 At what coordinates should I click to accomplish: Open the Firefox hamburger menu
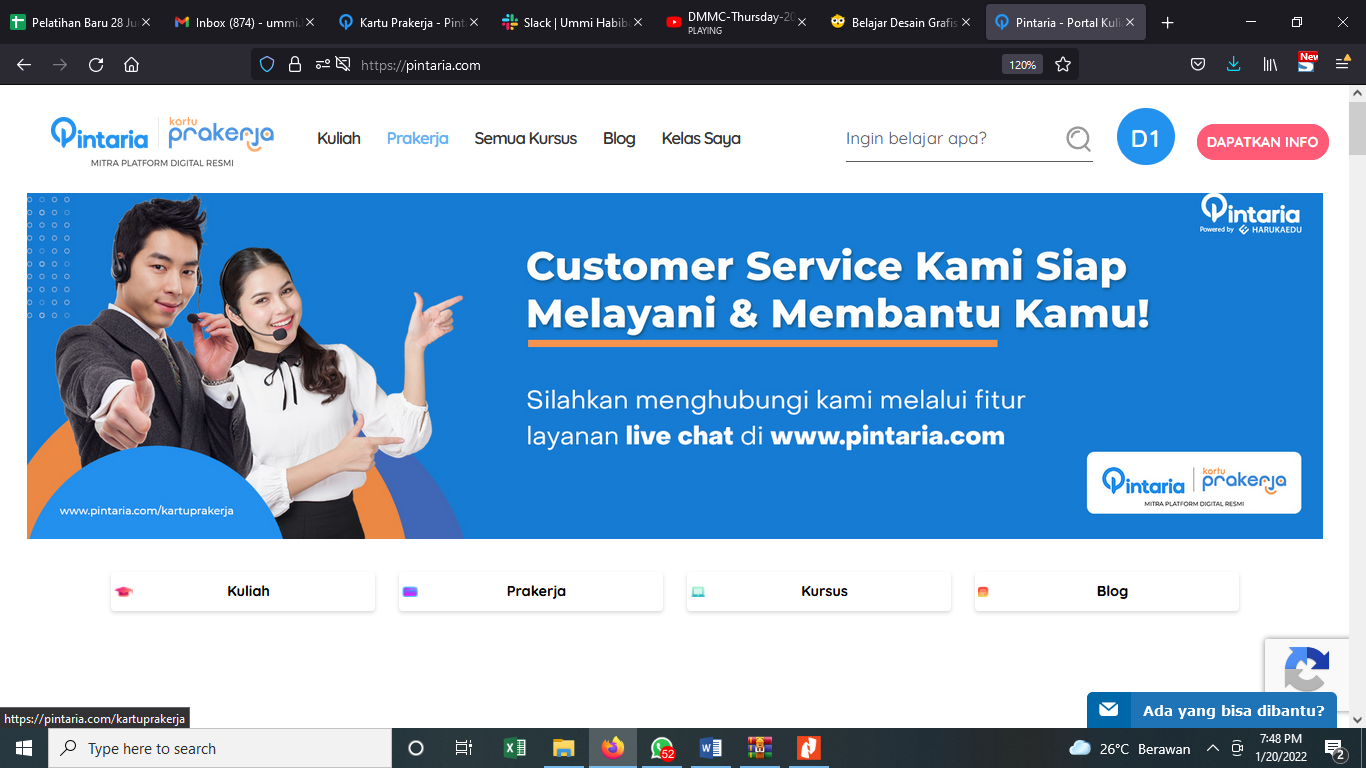(1343, 65)
